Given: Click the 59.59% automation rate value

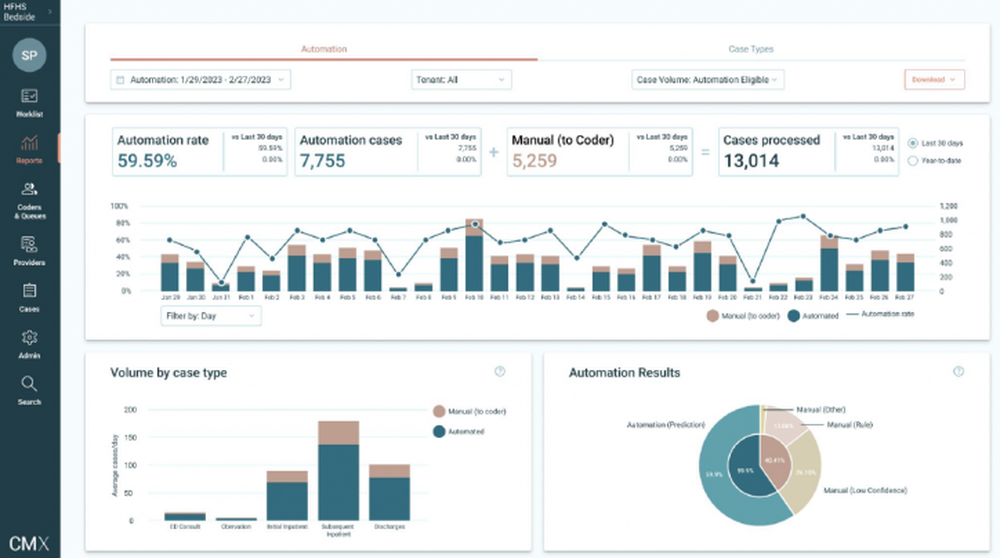Looking at the screenshot, I should pyautogui.click(x=147, y=161).
